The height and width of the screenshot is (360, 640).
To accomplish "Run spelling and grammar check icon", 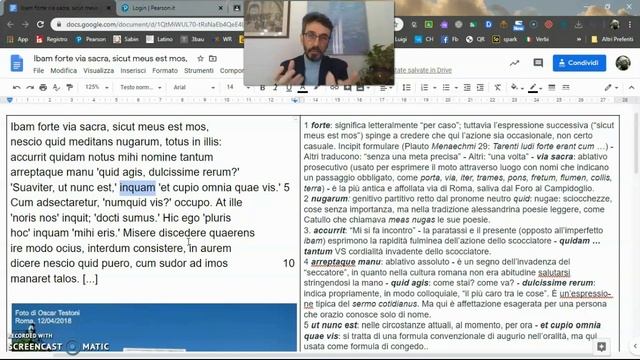I will pyautogui.click(x=56, y=87).
